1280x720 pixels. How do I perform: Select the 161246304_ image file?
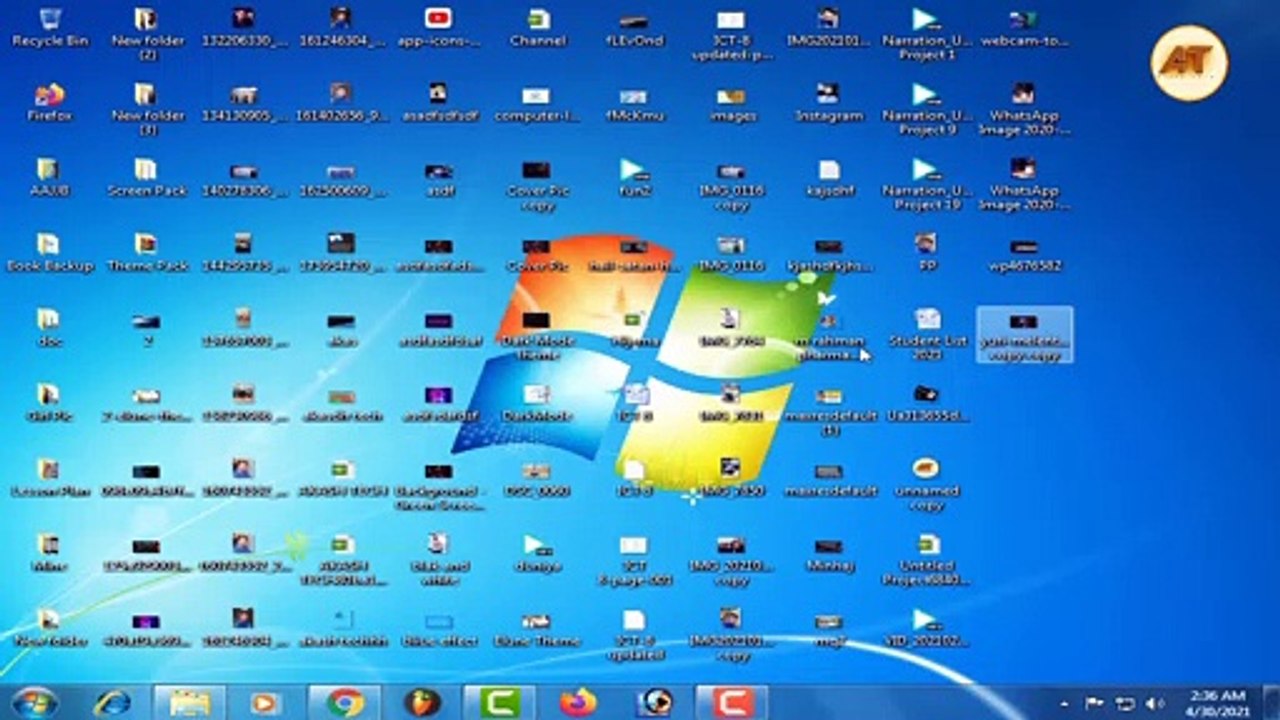coord(341,28)
